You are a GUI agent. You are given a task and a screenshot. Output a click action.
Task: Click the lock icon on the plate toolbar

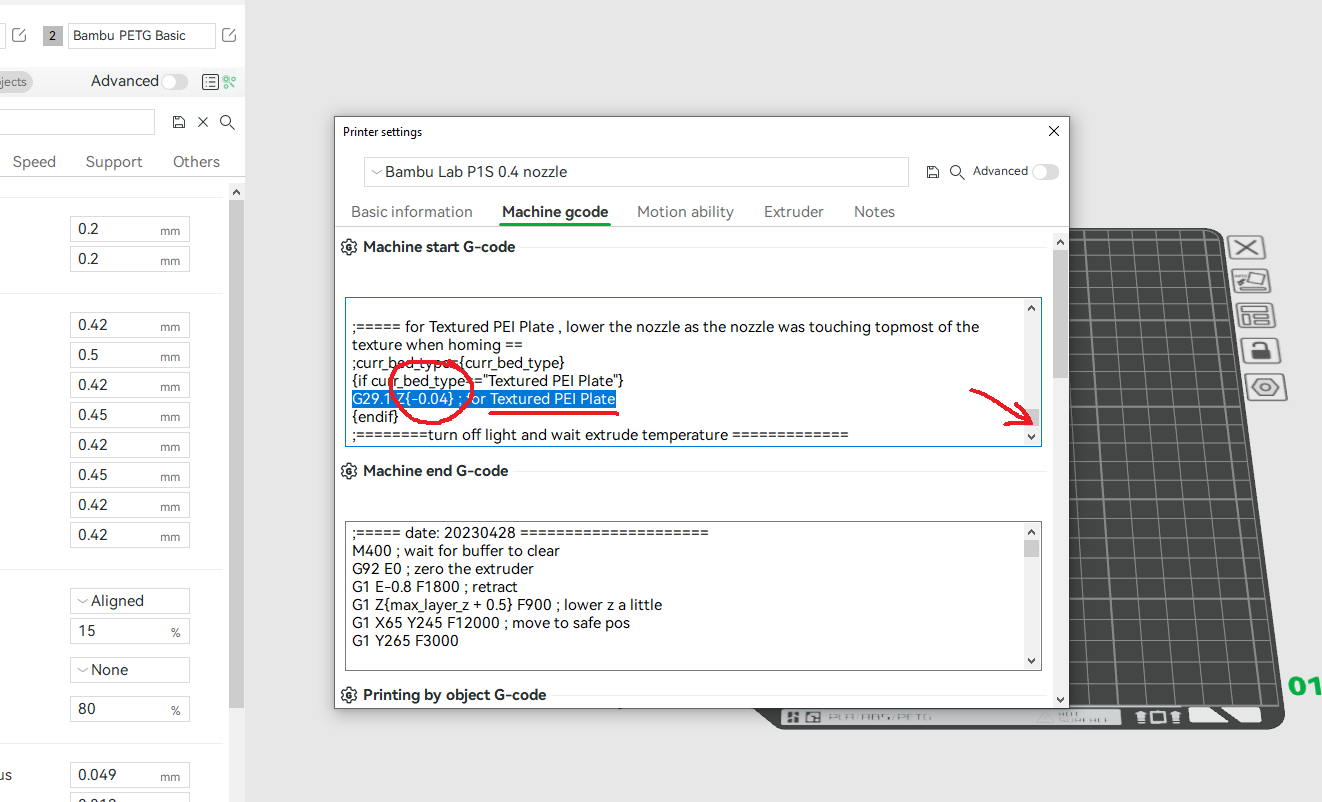click(x=1260, y=351)
